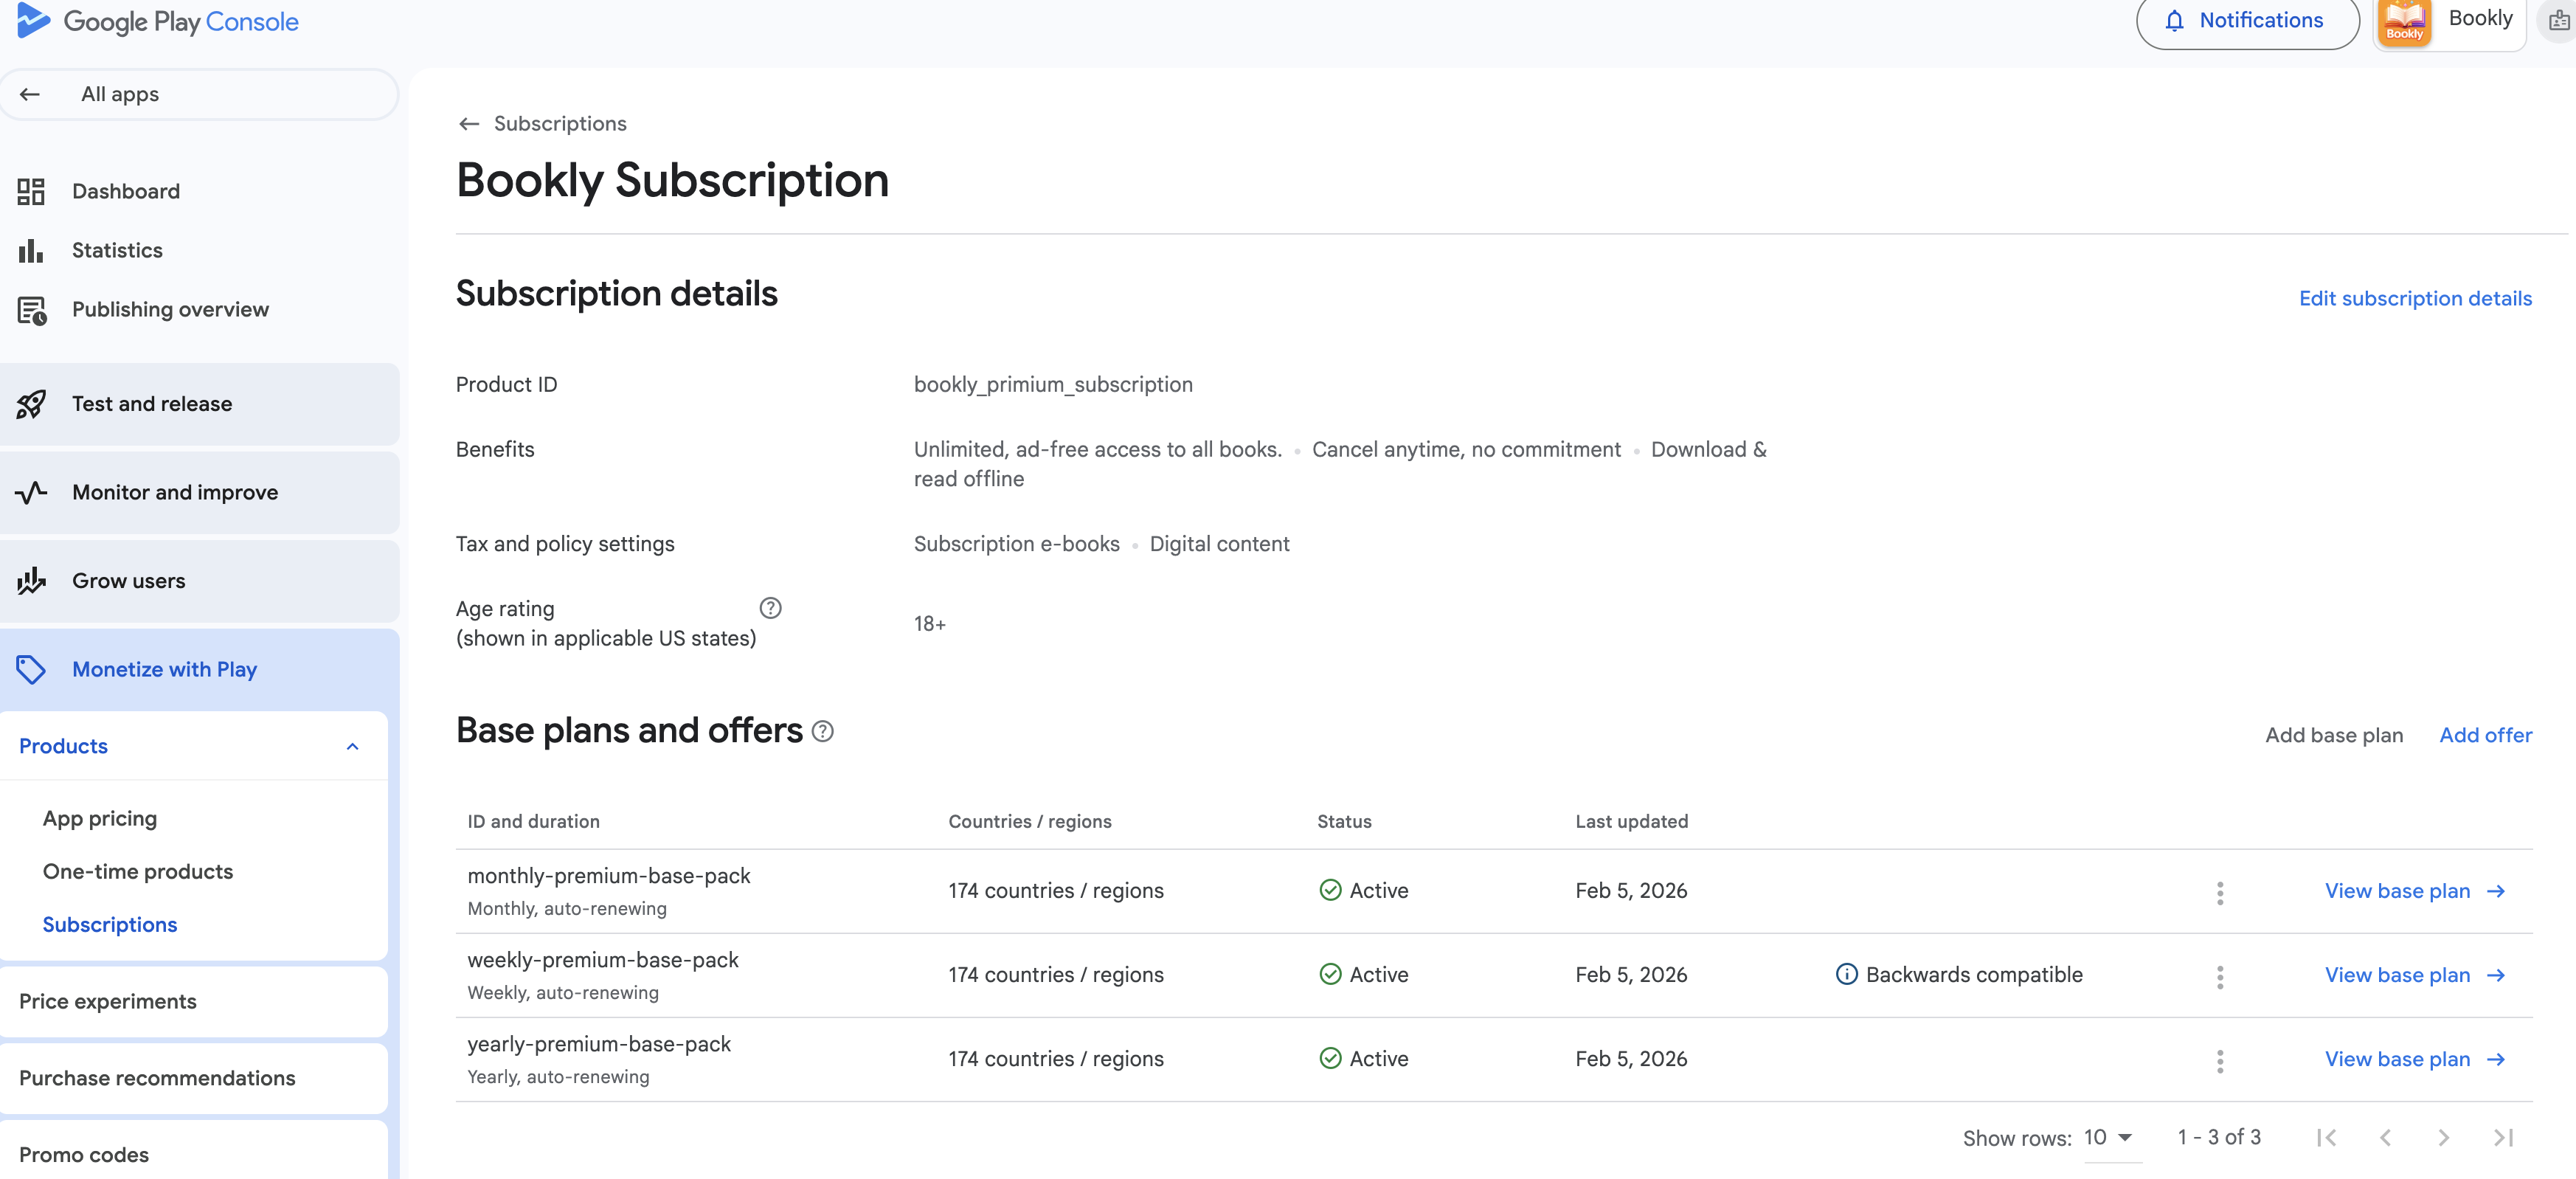
Task: Click the back arrow beside Subscriptions breadcrumb
Action: point(469,124)
